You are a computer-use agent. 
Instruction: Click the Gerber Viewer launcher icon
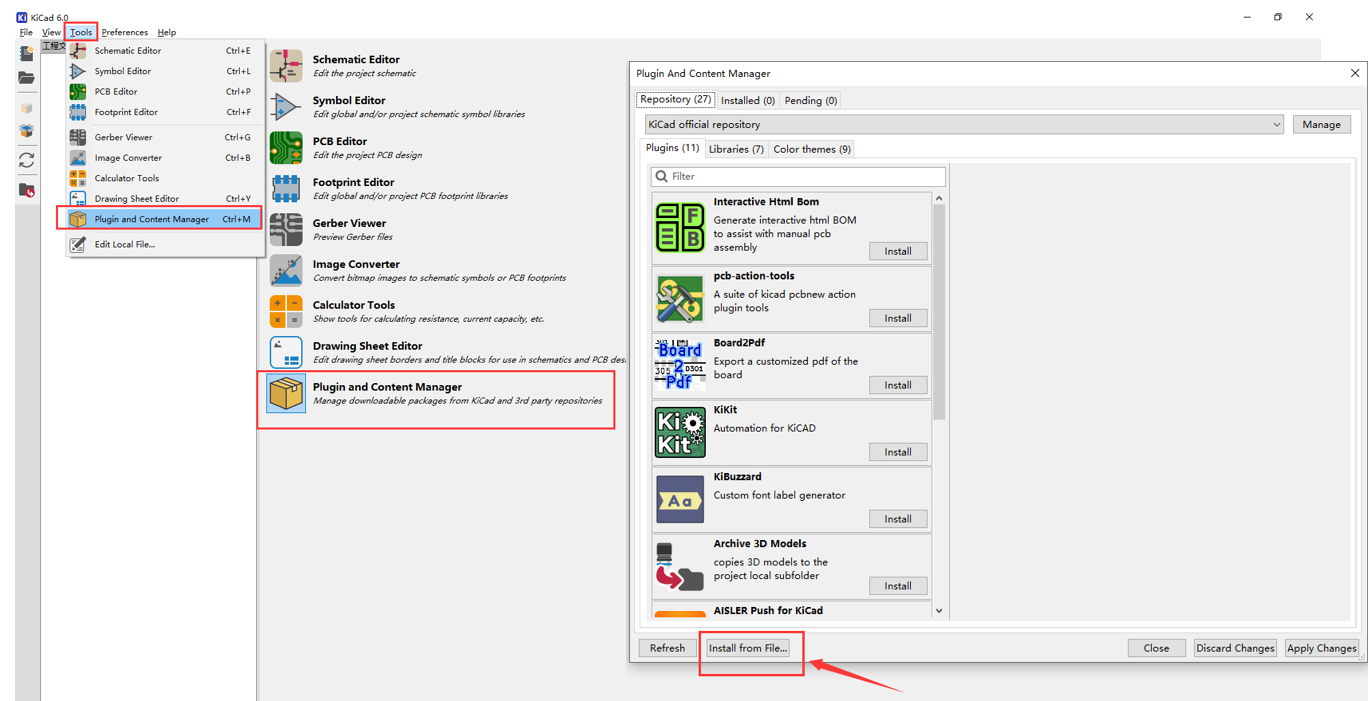286,230
